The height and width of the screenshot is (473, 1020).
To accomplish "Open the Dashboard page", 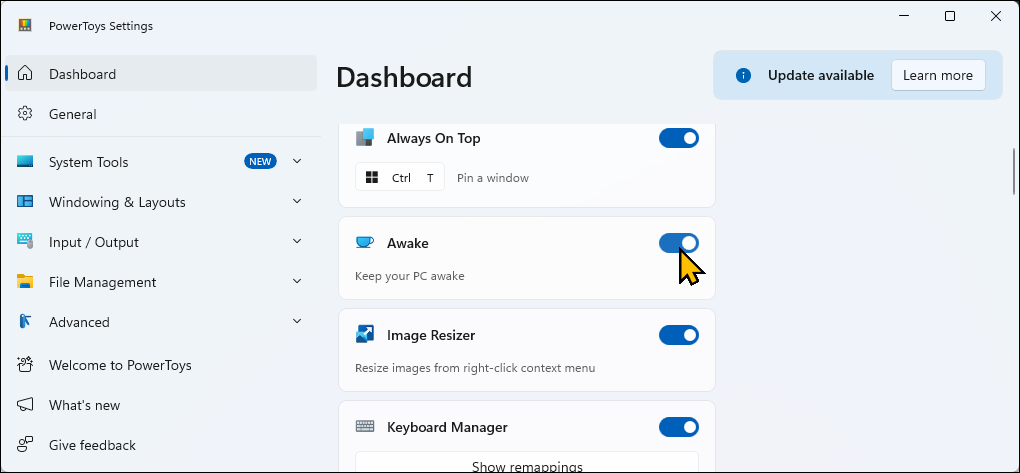I will pyautogui.click(x=161, y=74).
